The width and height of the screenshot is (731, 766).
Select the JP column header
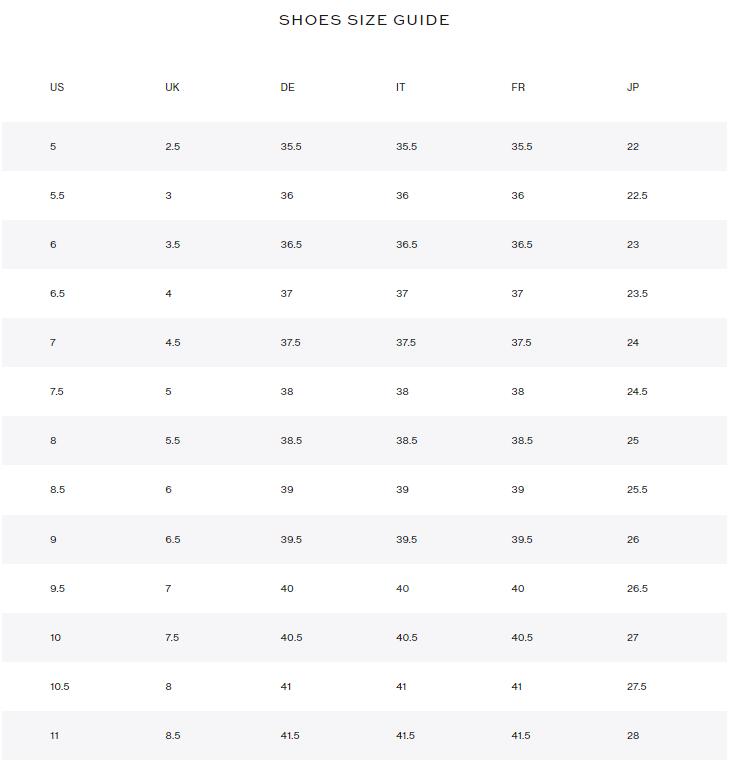[x=633, y=87]
